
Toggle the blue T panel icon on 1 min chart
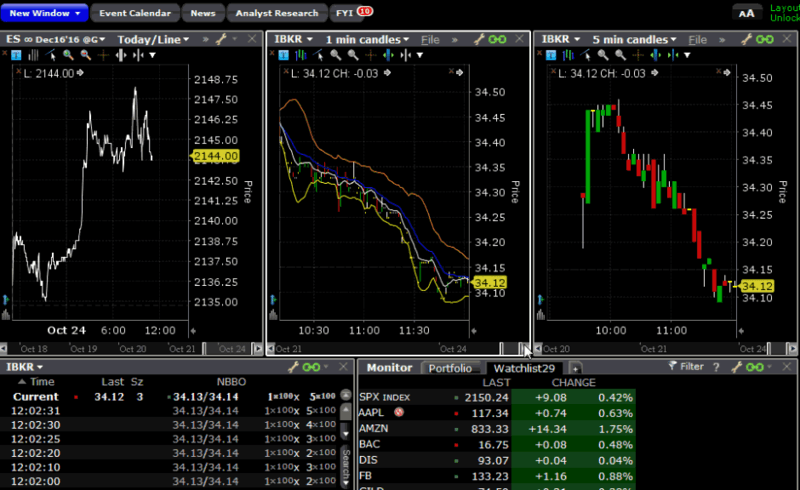tap(284, 55)
